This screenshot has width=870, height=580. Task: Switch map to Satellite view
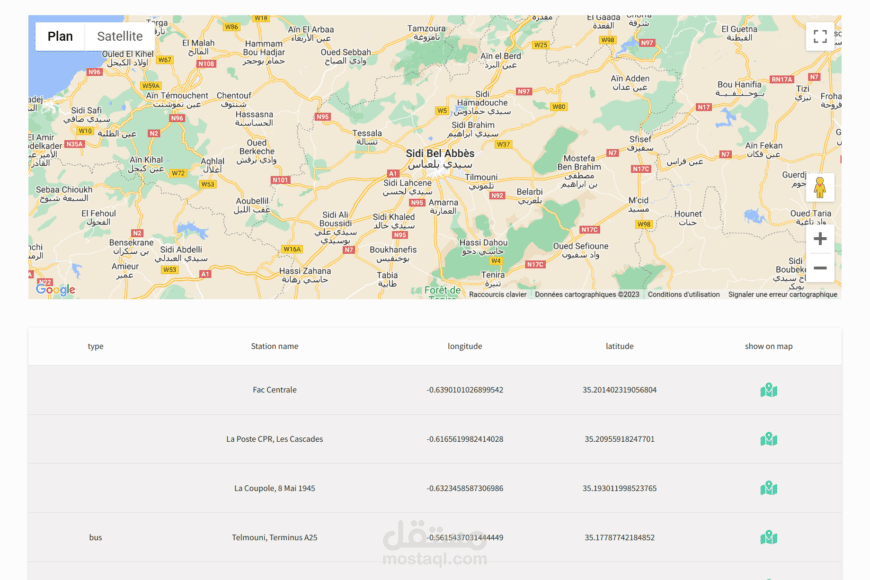pyautogui.click(x=120, y=37)
